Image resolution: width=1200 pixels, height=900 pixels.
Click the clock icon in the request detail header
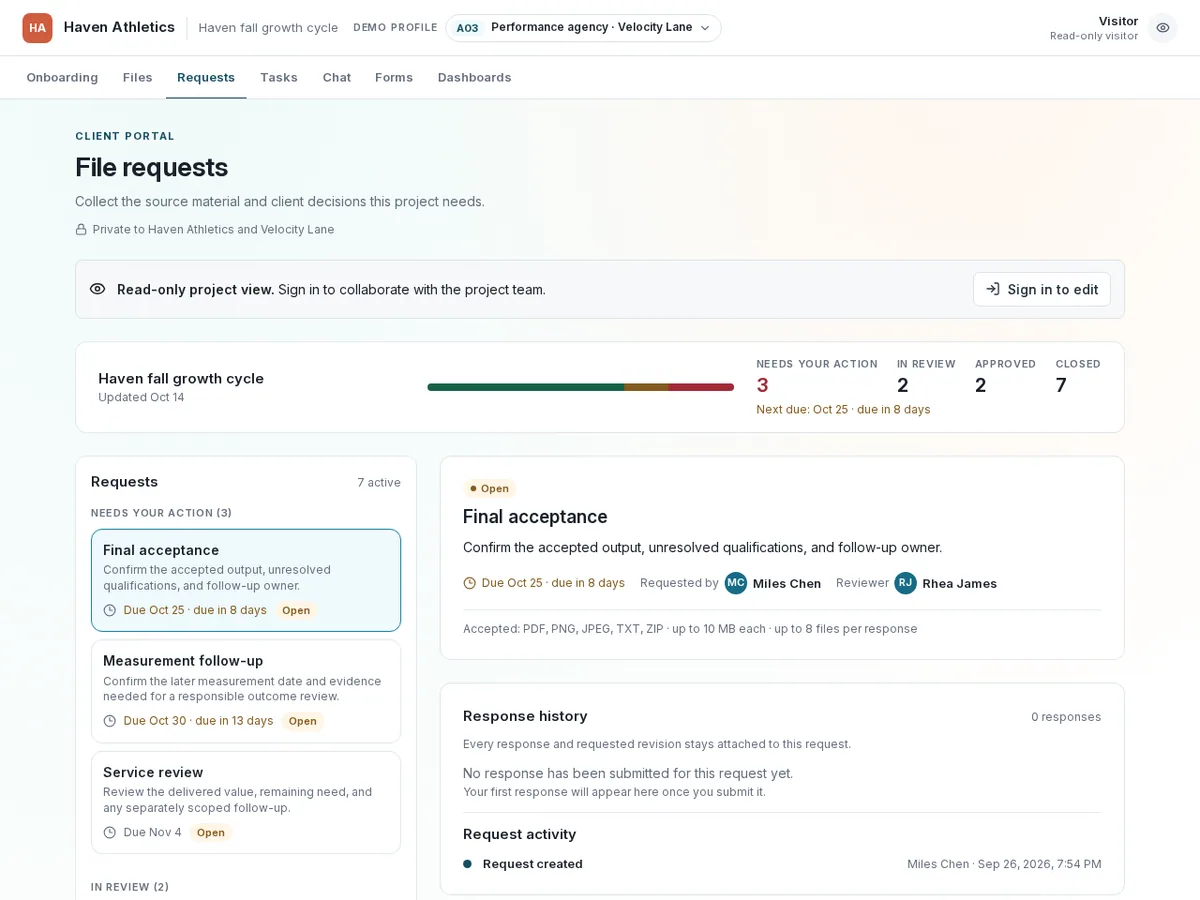point(470,583)
